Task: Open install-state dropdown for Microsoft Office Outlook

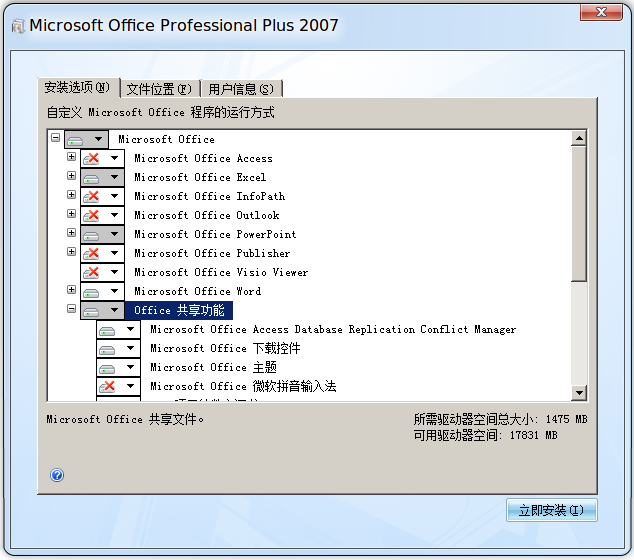Action: point(103,216)
